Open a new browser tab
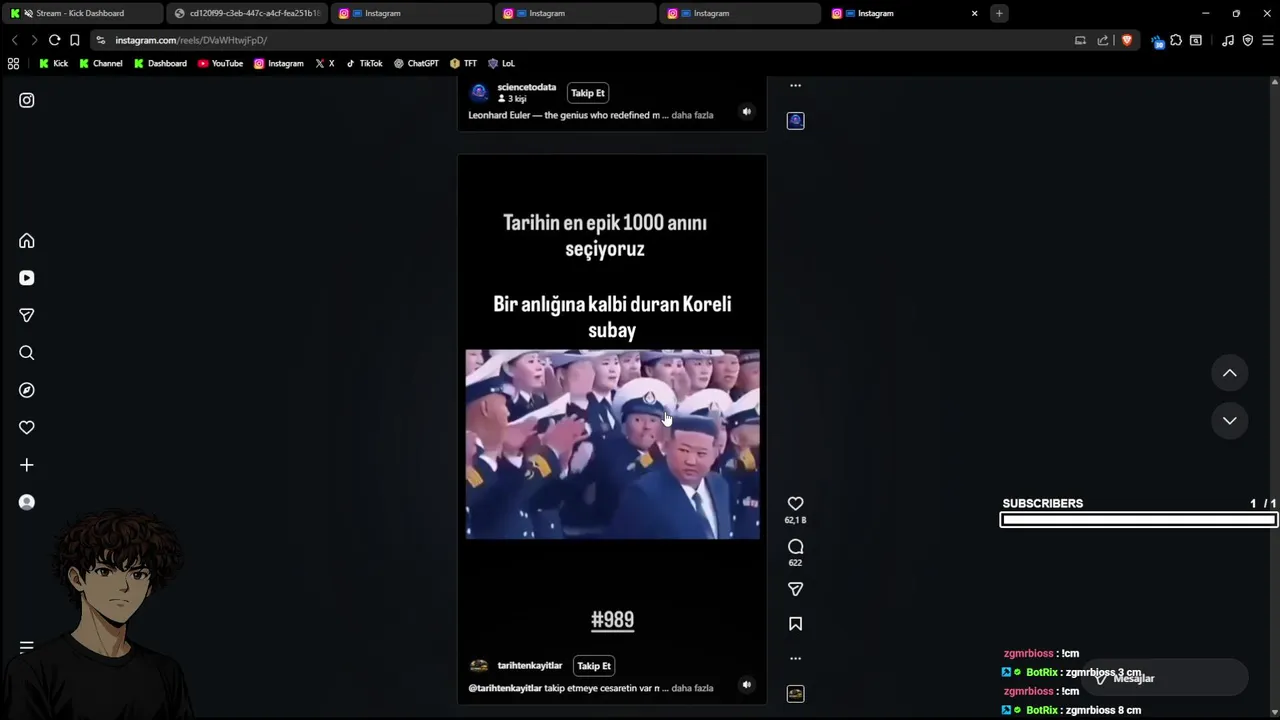The width and height of the screenshot is (1280, 720). tap(999, 13)
